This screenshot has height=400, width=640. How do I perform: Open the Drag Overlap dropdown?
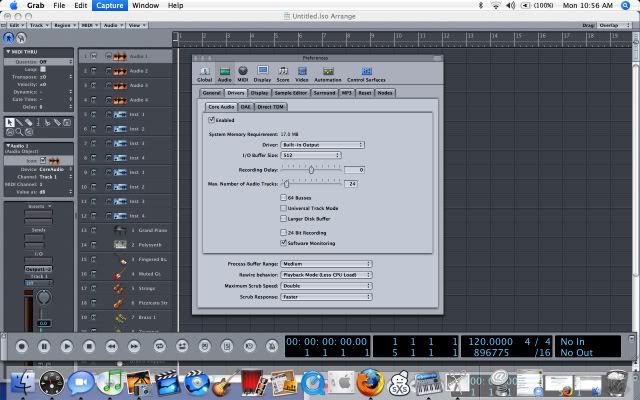point(615,25)
